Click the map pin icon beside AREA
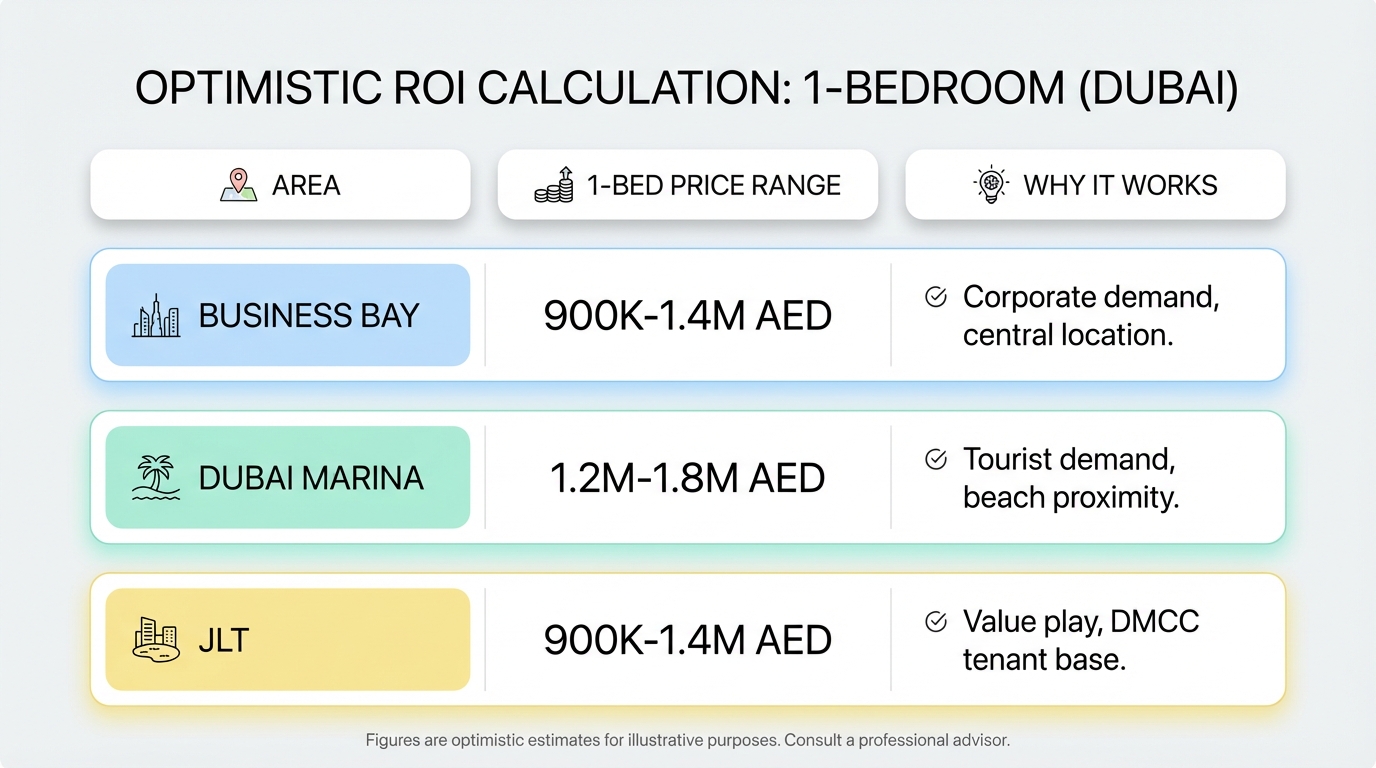 click(x=238, y=185)
